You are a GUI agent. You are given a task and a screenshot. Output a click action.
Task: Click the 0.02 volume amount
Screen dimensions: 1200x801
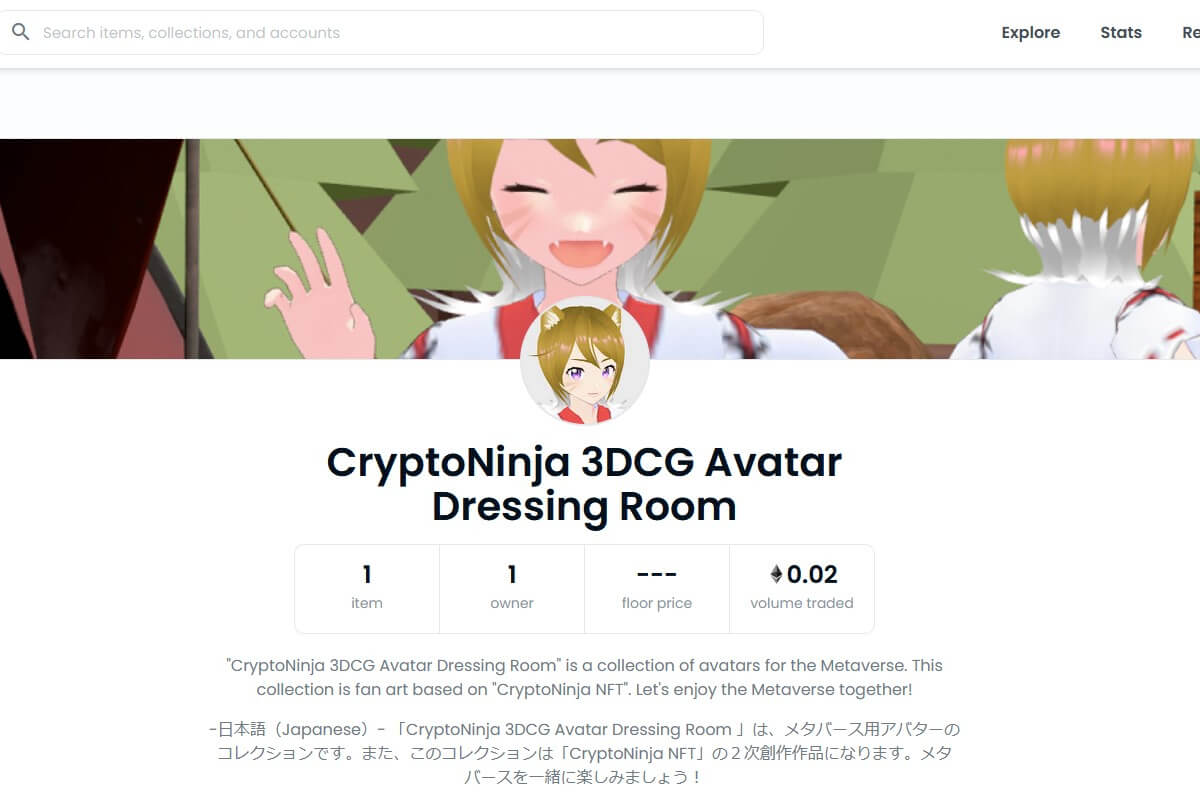pos(812,574)
